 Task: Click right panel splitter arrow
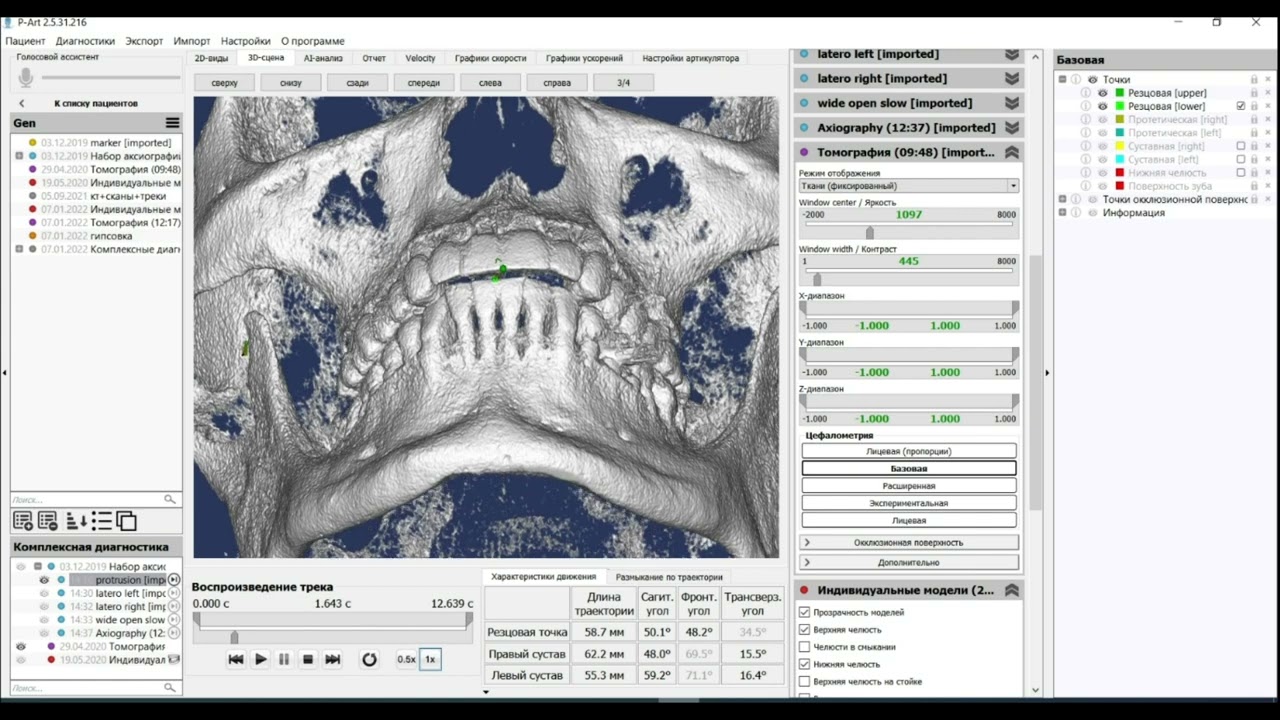pyautogui.click(x=1047, y=372)
